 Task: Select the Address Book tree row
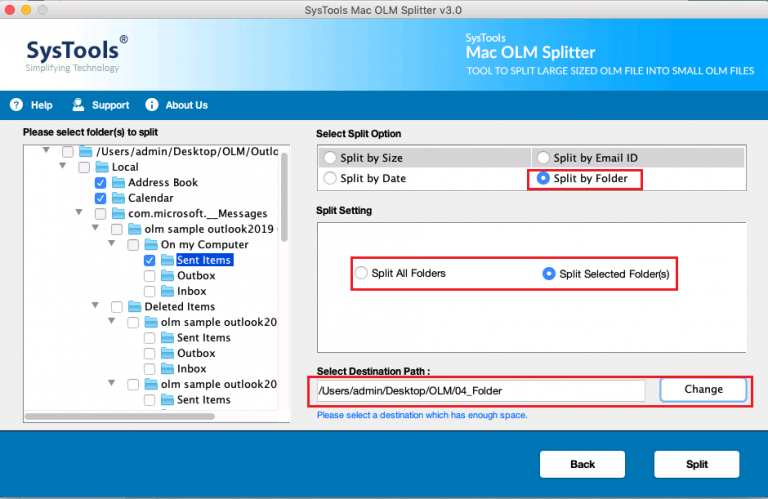point(163,183)
